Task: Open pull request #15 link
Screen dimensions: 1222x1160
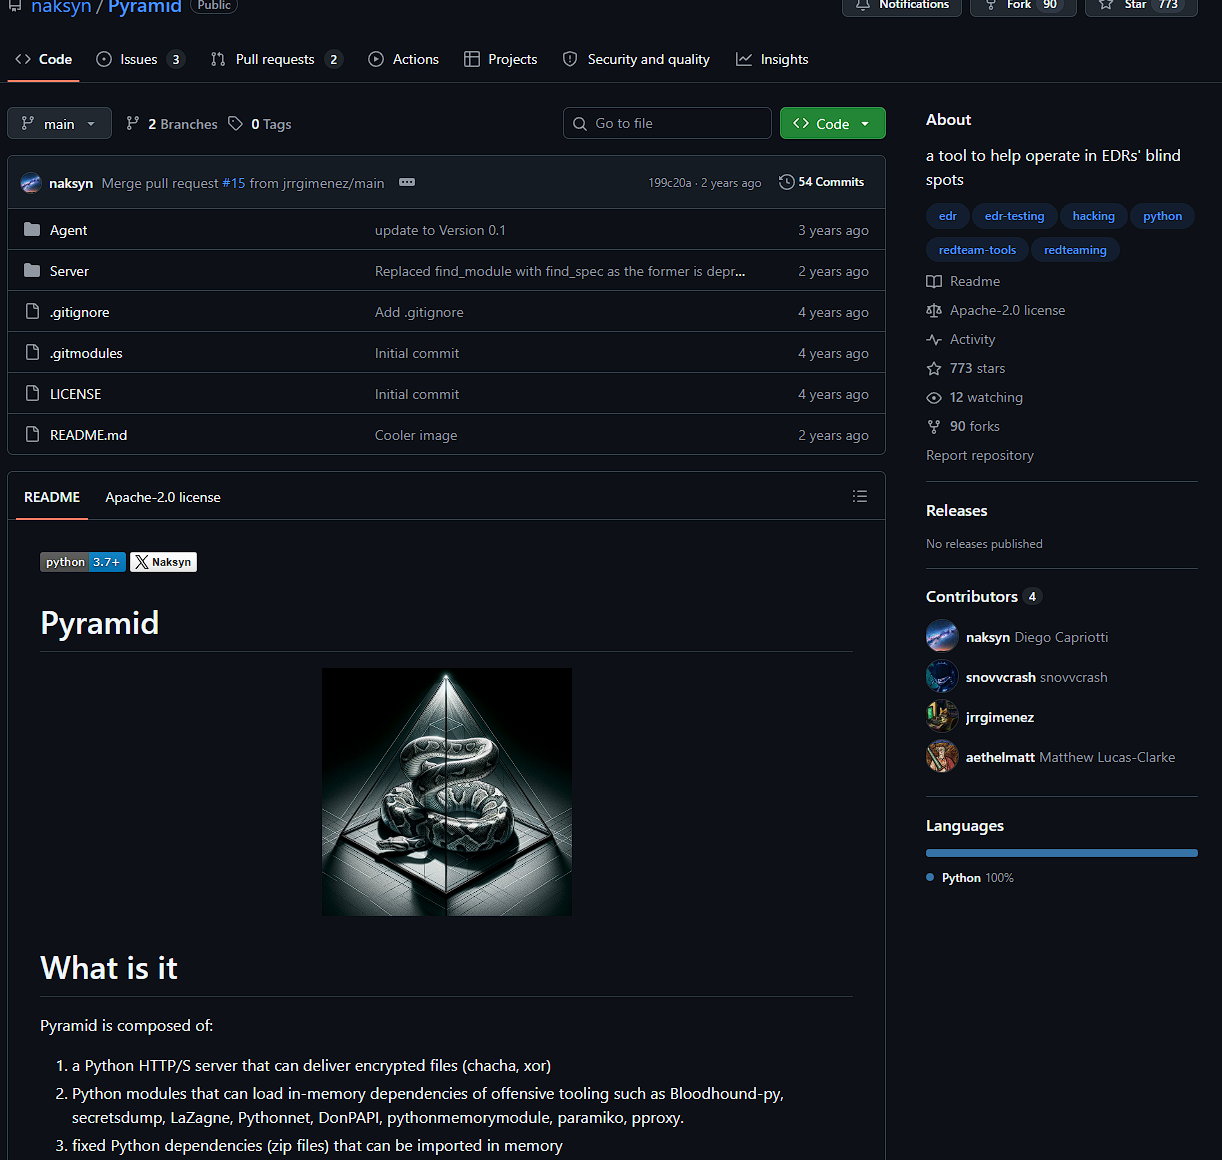Action: click(233, 183)
